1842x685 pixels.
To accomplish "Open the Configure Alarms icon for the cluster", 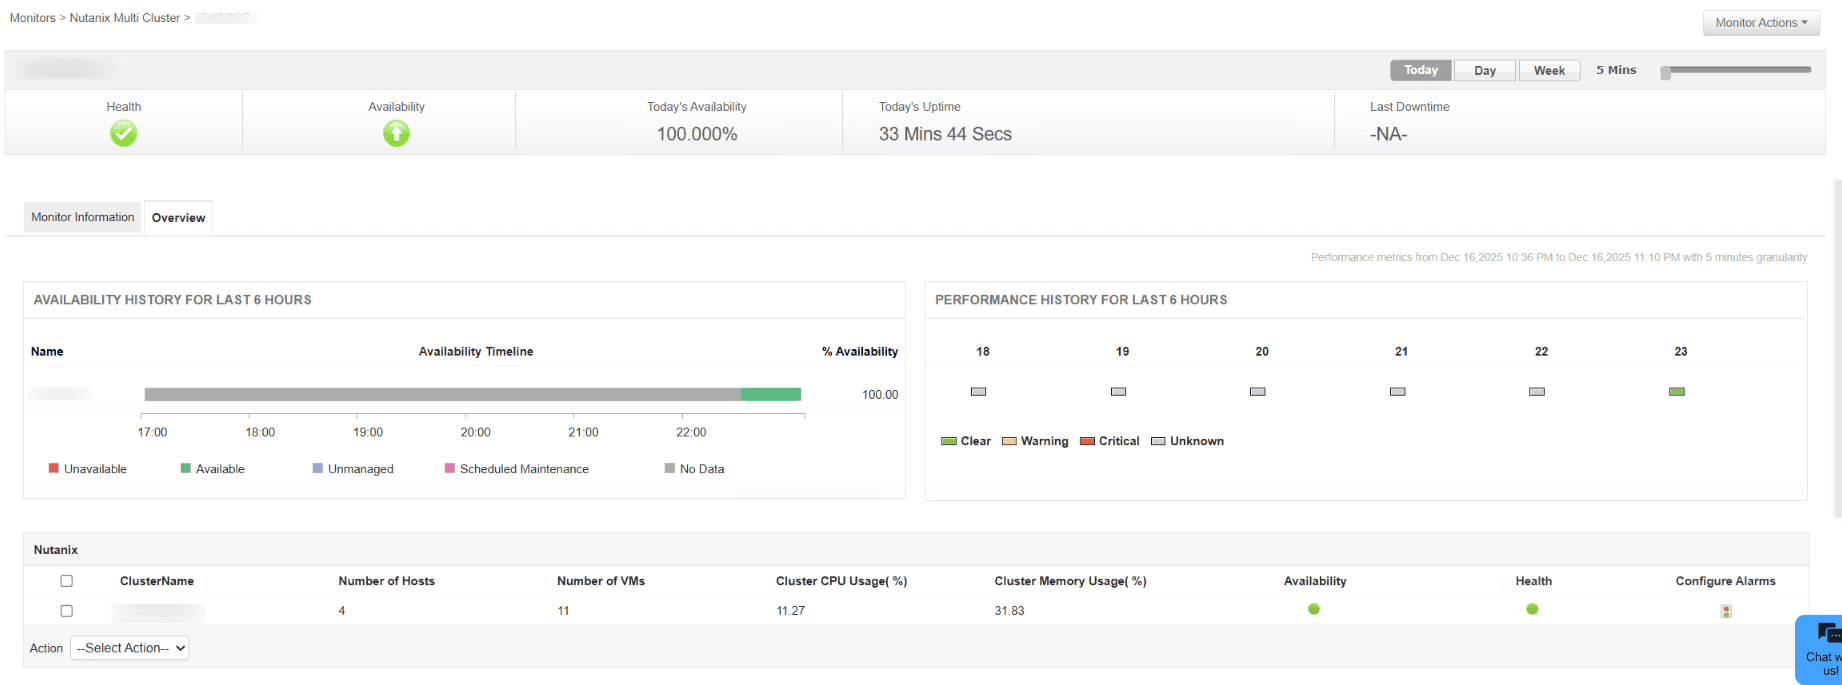I will click(x=1726, y=611).
